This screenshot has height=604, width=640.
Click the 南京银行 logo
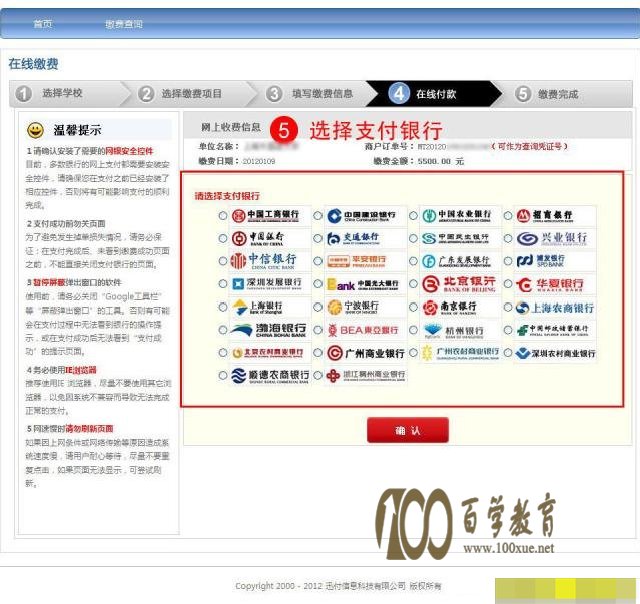460,307
